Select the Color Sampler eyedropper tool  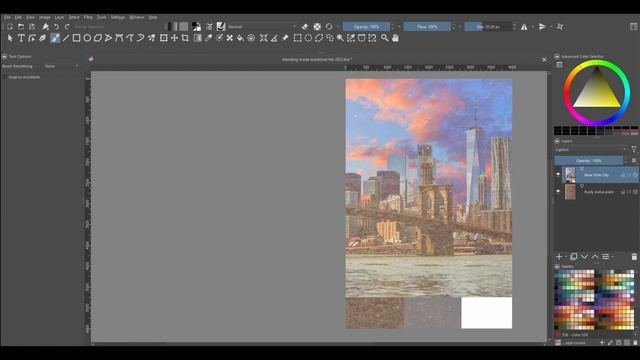[208, 38]
